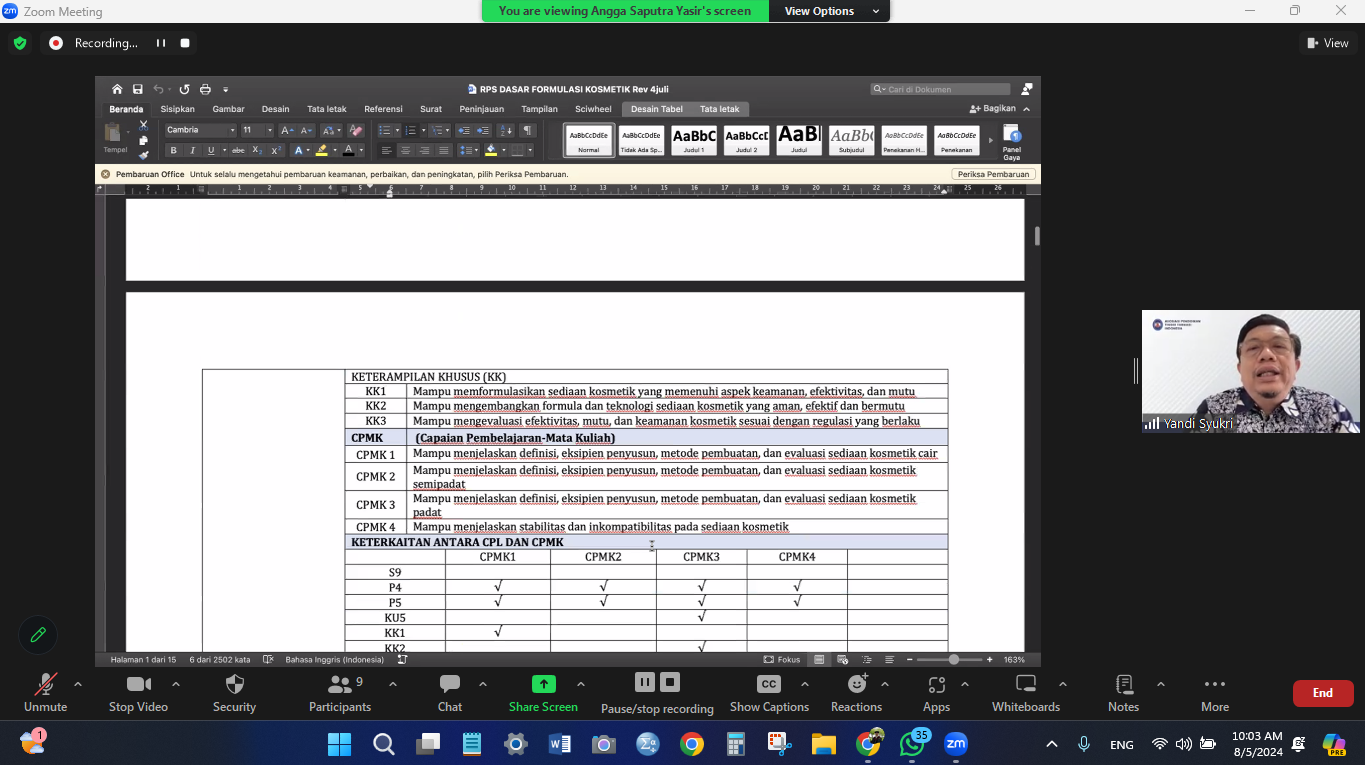The width and height of the screenshot is (1365, 765).
Task: Open the Reactions panel
Action: click(x=856, y=685)
